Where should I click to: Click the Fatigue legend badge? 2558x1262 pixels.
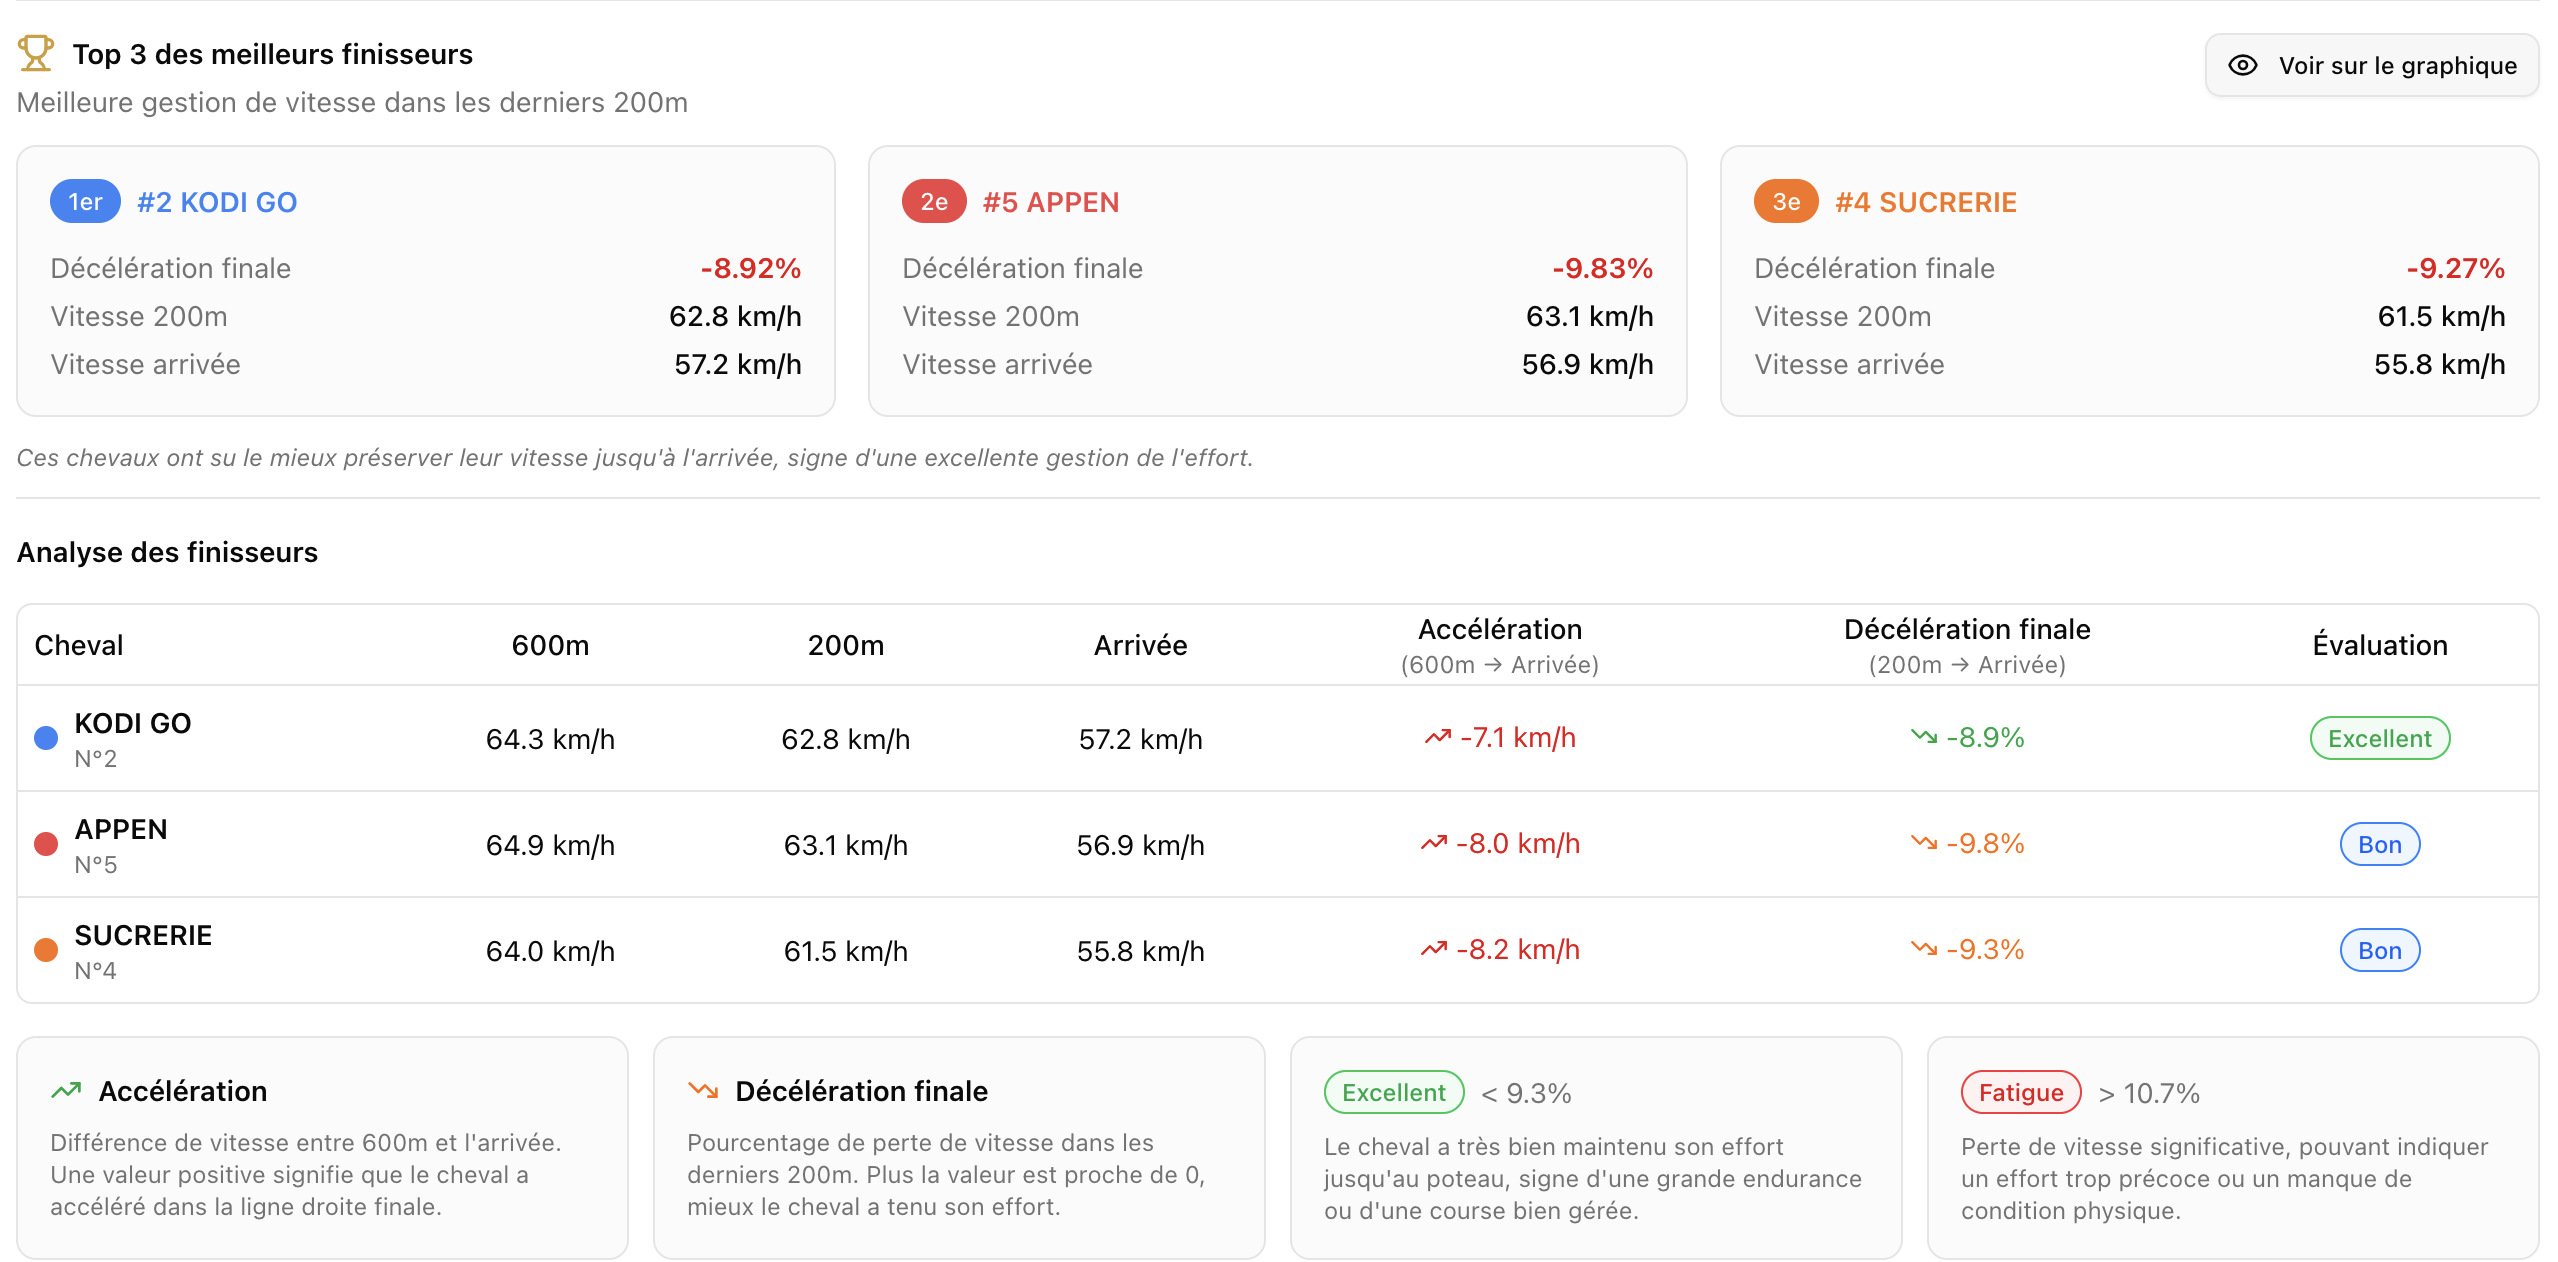[2020, 1092]
